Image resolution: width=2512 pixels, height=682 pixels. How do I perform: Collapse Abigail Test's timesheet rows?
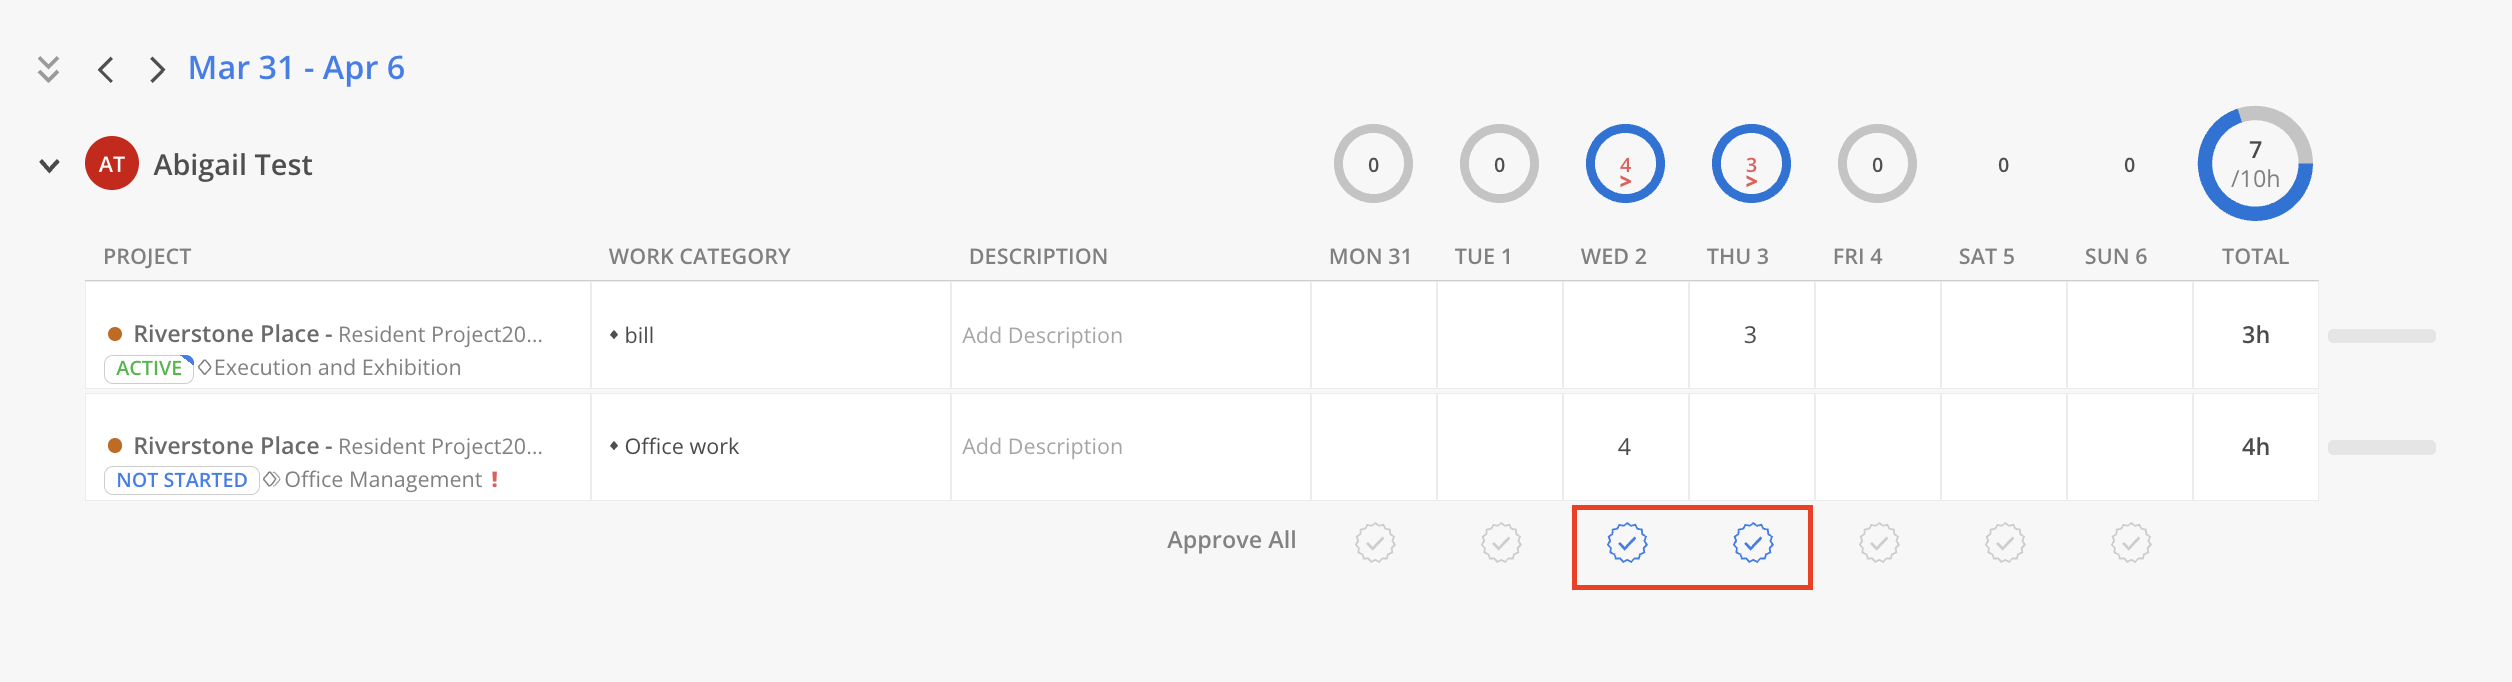[x=49, y=165]
